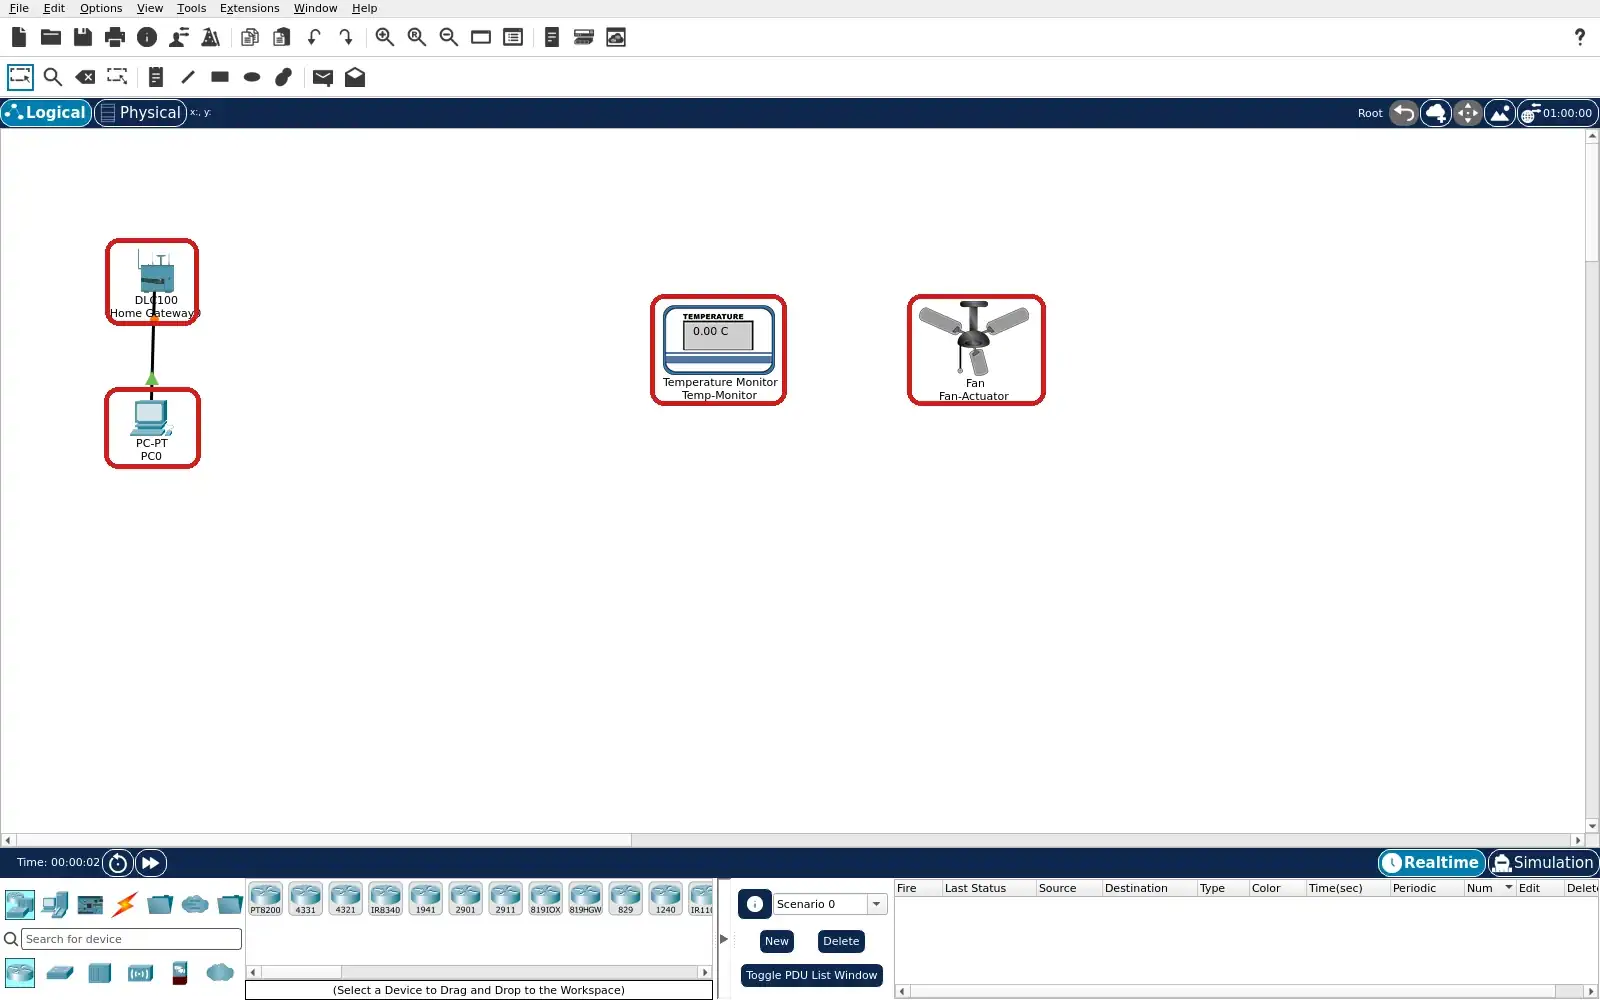Image resolution: width=1600 pixels, height=1000 pixels.
Task: Choose the Resize Shape tool
Action: click(x=117, y=77)
